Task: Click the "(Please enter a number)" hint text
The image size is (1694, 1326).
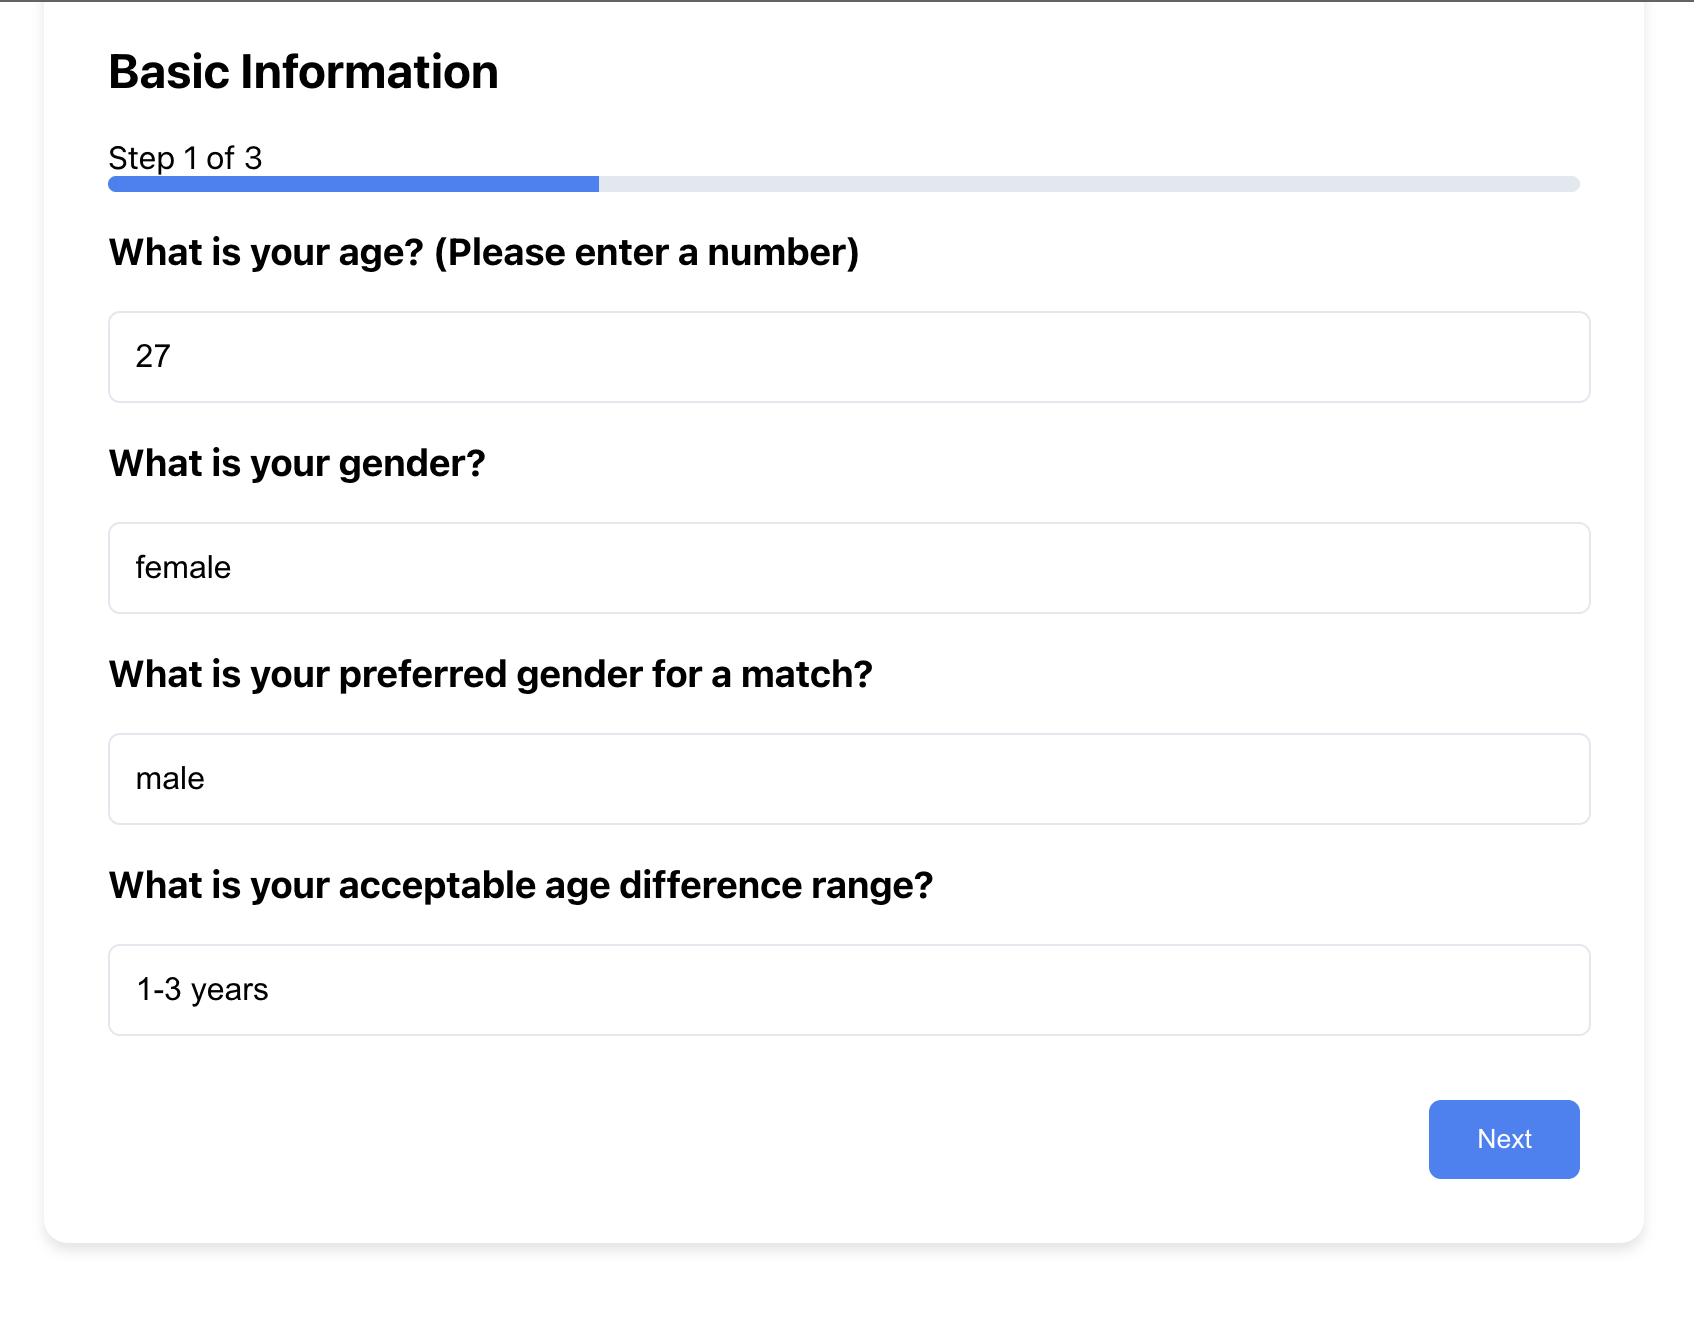Action: tap(646, 253)
